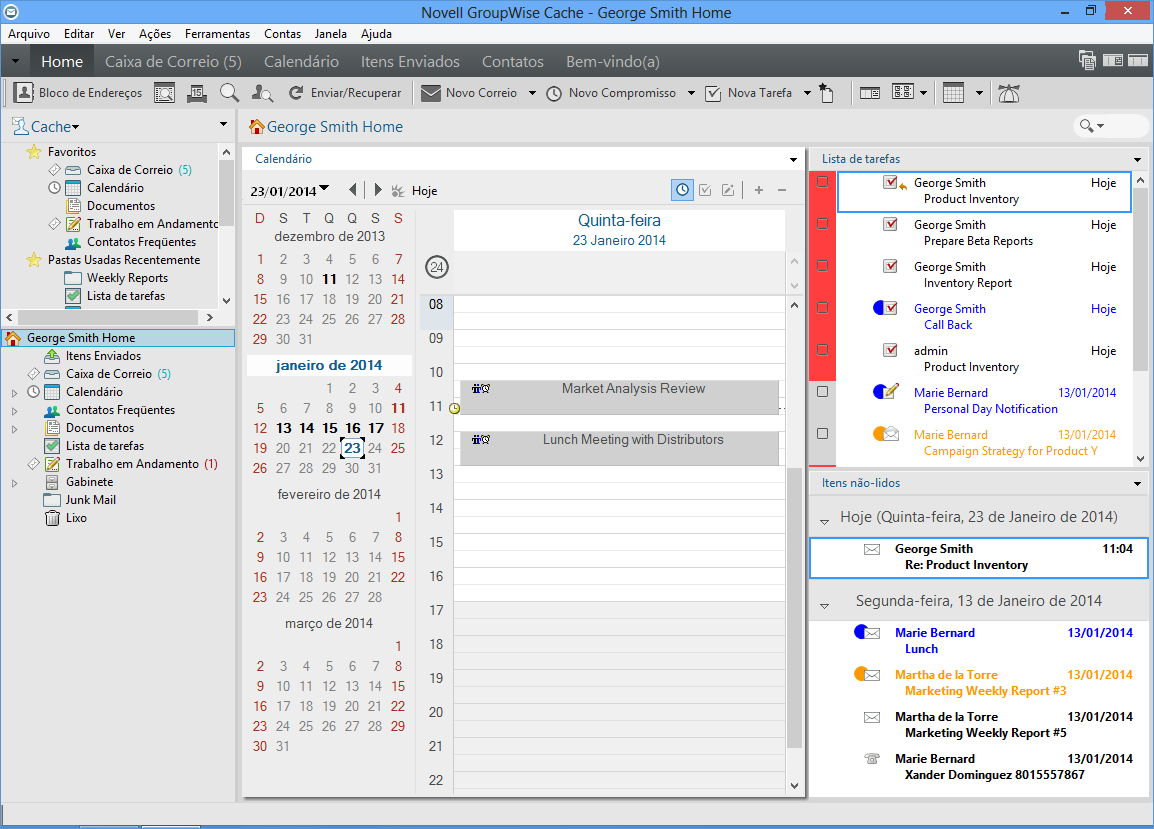Viewport: 1154px width, 829px height.
Task: Click the proxy users icon in top-right nav bar
Action: (x=1087, y=60)
